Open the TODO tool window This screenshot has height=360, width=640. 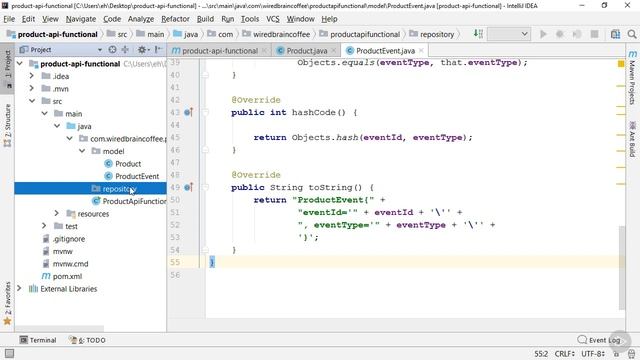[x=87, y=340]
